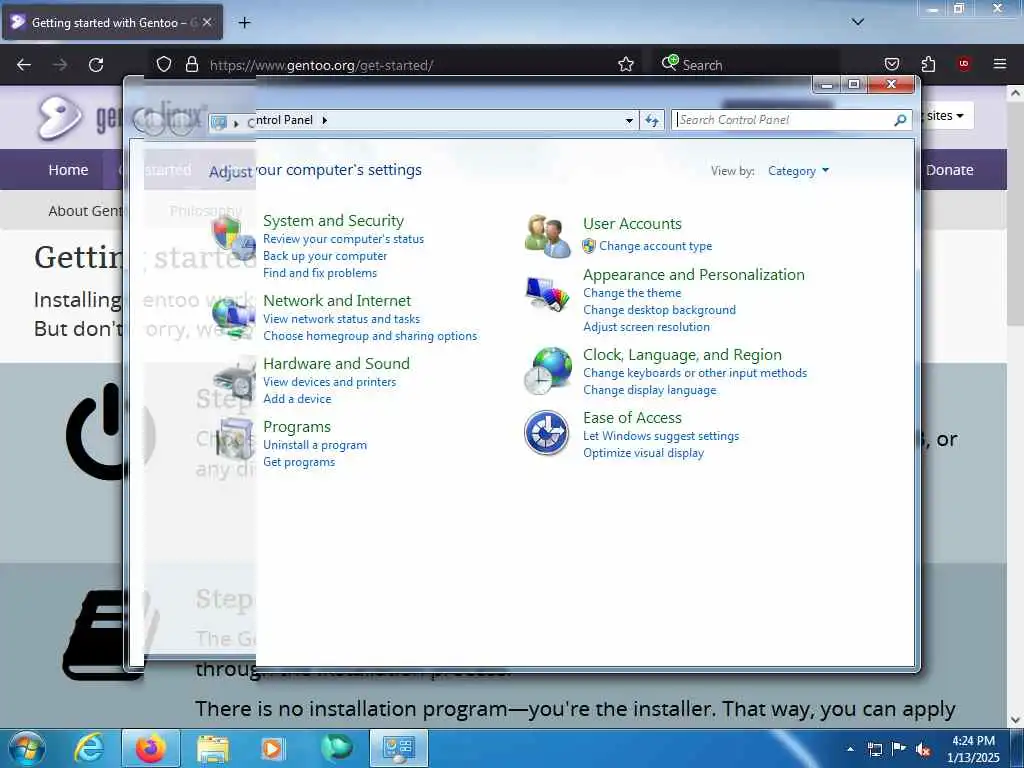This screenshot has height=768, width=1024.
Task: Click the User Accounts people icon
Action: click(x=547, y=236)
